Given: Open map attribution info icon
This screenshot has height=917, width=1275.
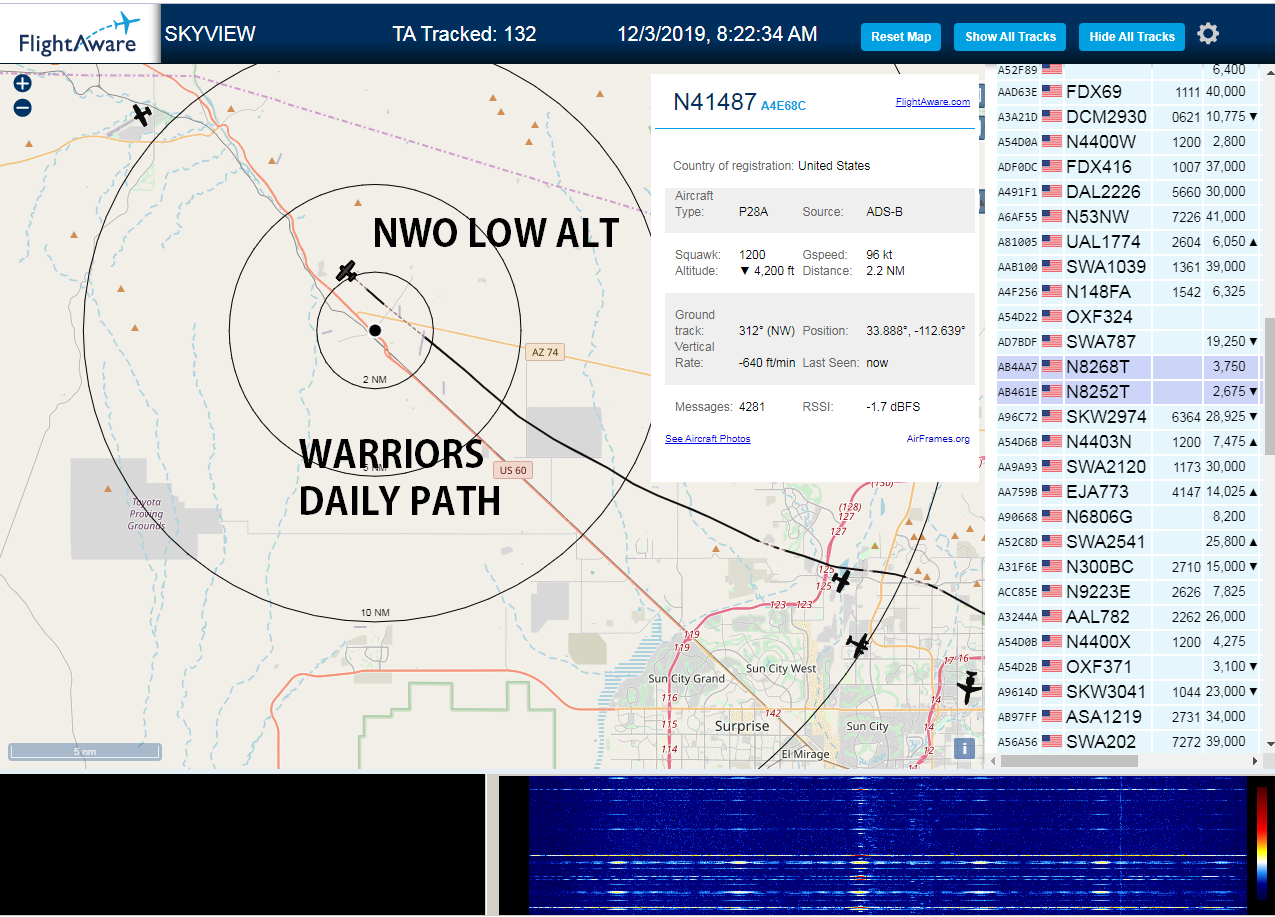Looking at the screenshot, I should [x=963, y=747].
